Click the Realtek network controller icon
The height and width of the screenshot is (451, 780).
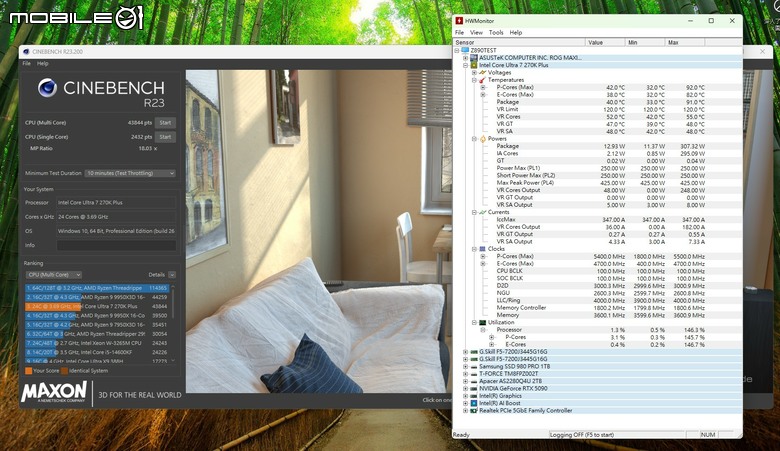474,411
